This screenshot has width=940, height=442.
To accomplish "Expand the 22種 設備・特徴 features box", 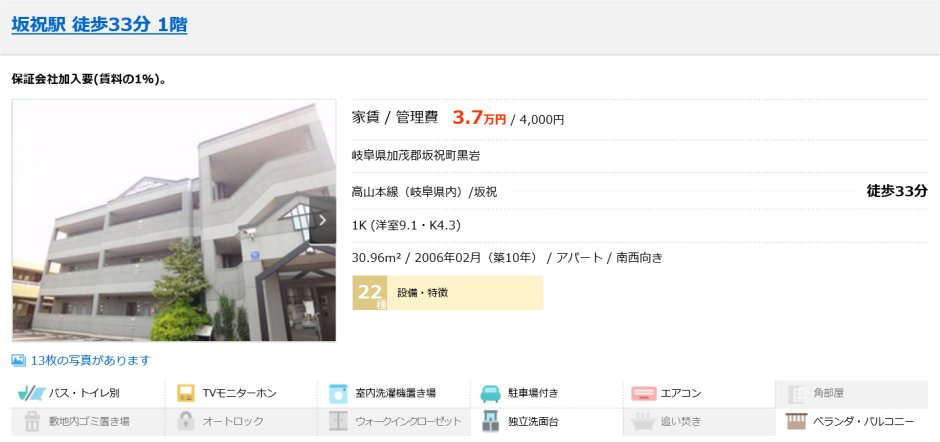I will pos(448,293).
